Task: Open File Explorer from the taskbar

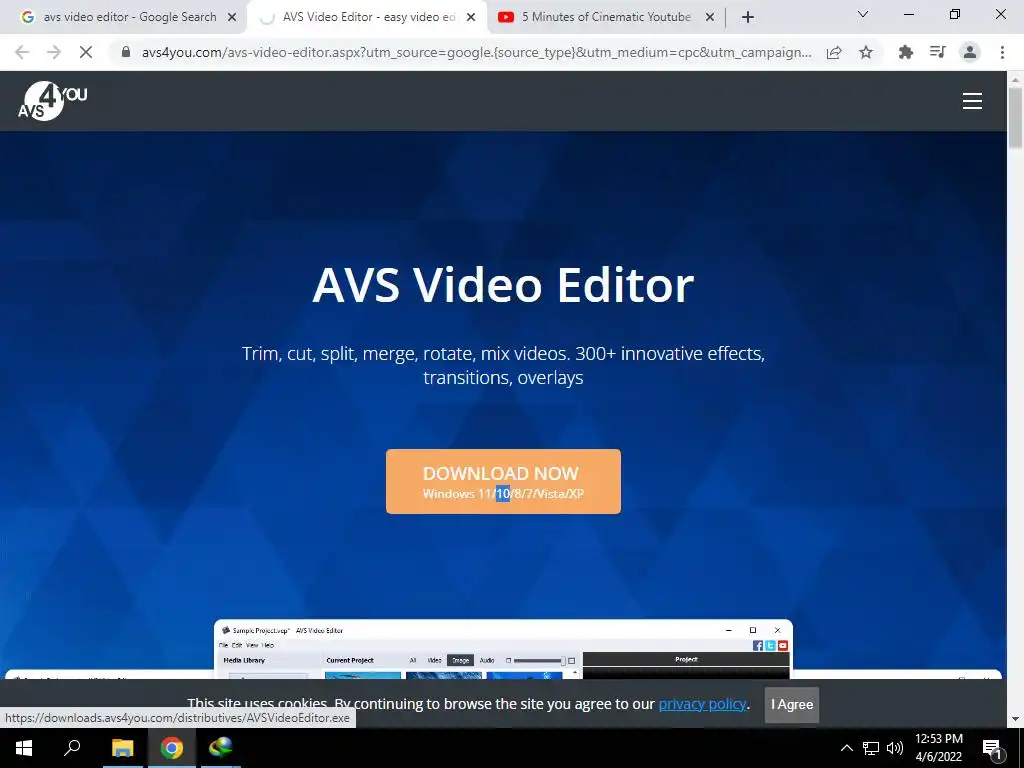Action: pyautogui.click(x=122, y=748)
